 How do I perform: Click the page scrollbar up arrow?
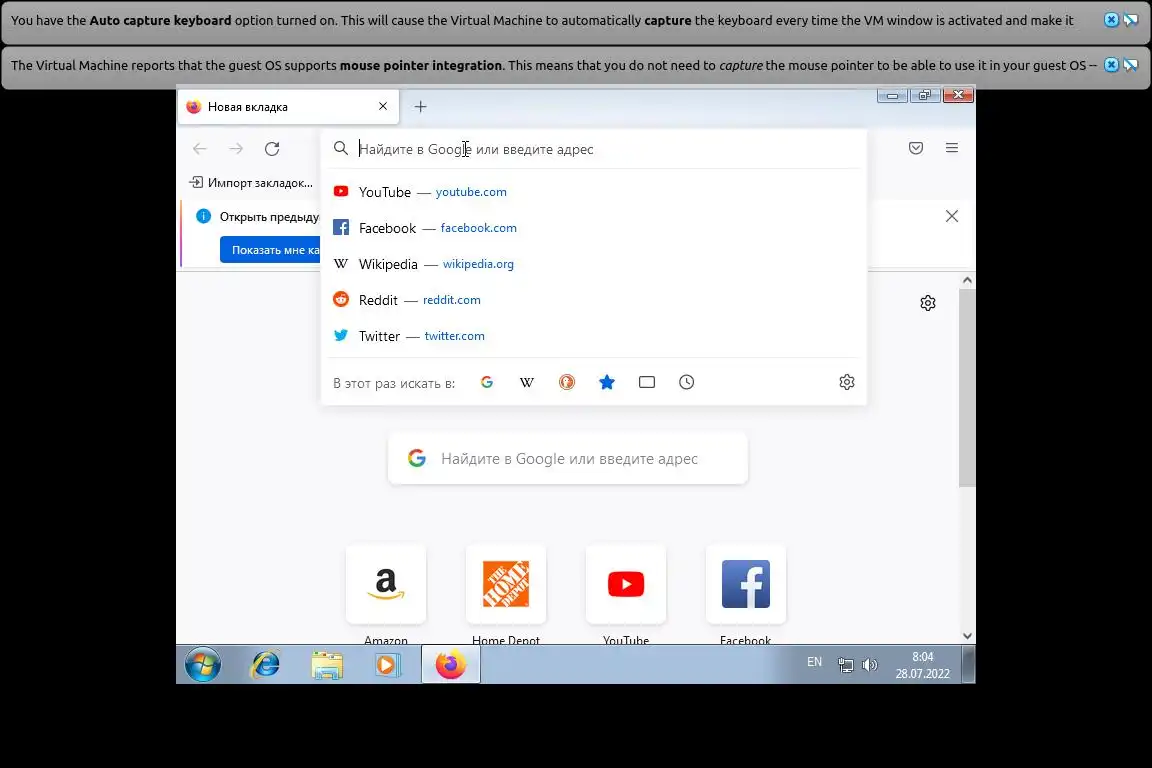(967, 280)
